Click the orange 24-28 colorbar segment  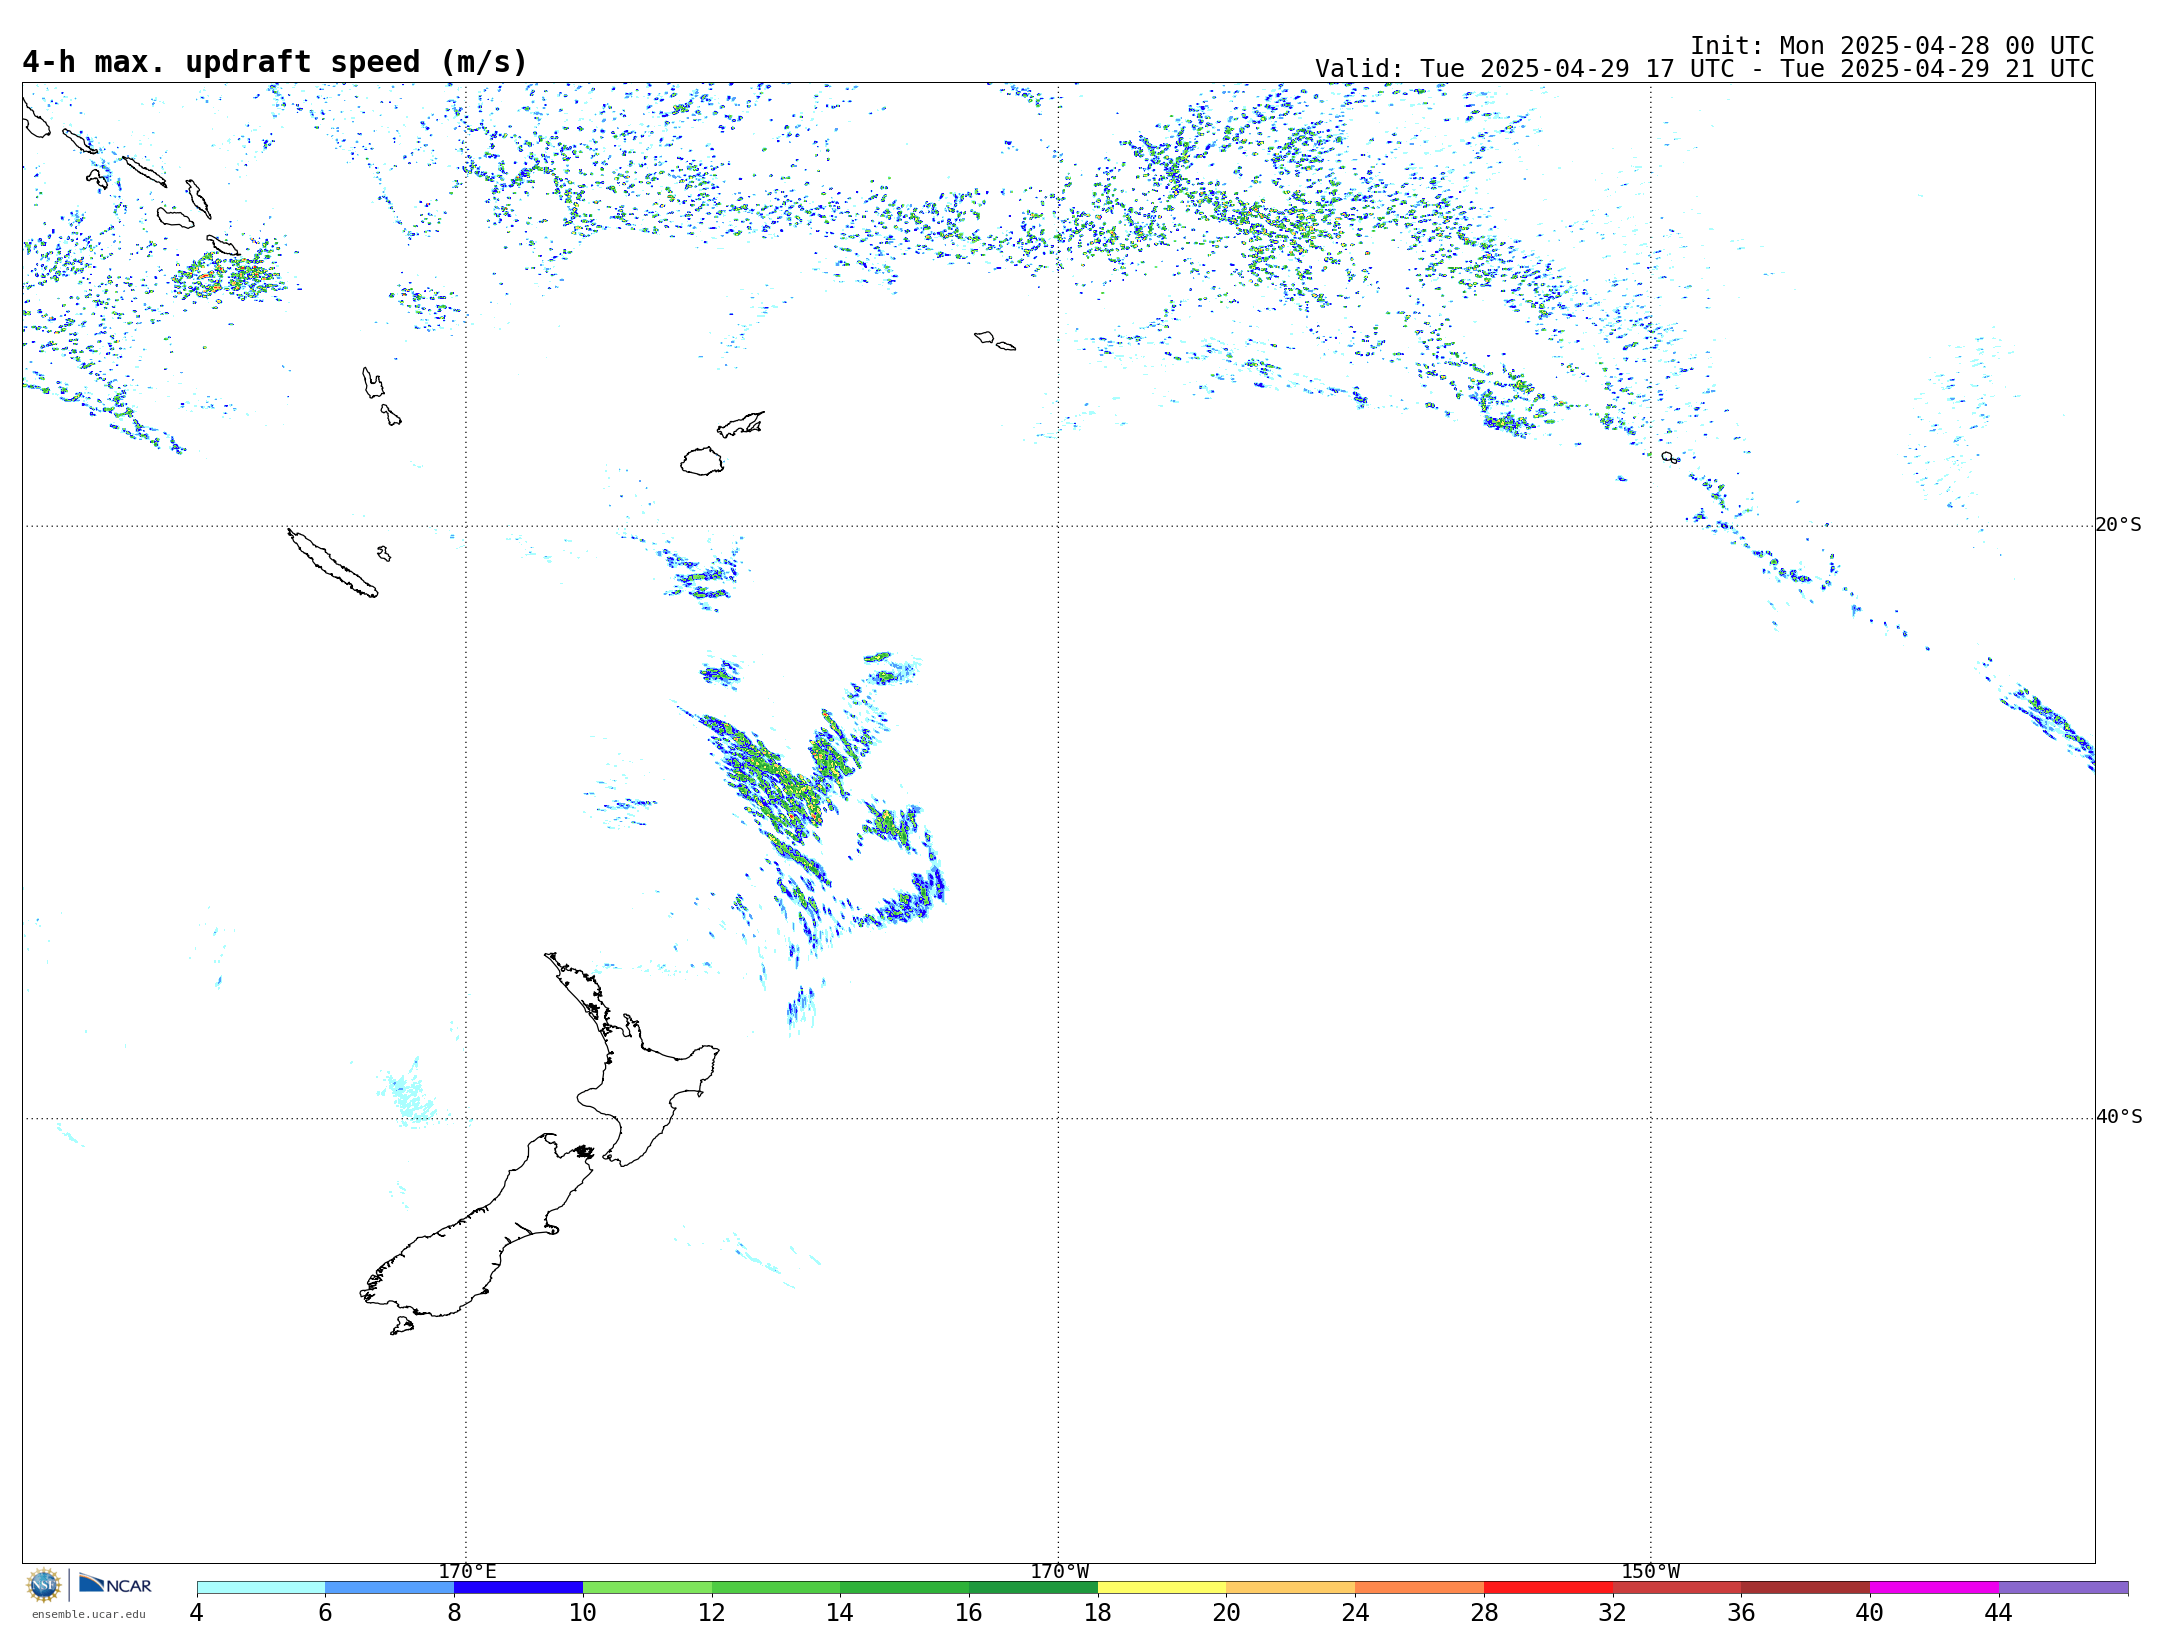coord(1420,1588)
